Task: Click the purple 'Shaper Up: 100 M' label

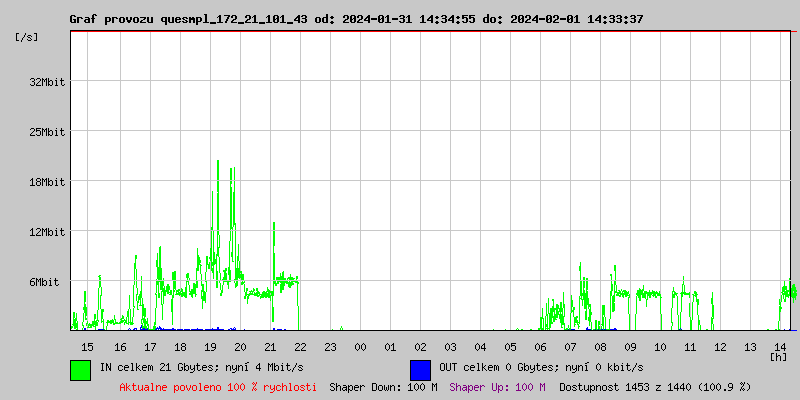Action: click(497, 387)
